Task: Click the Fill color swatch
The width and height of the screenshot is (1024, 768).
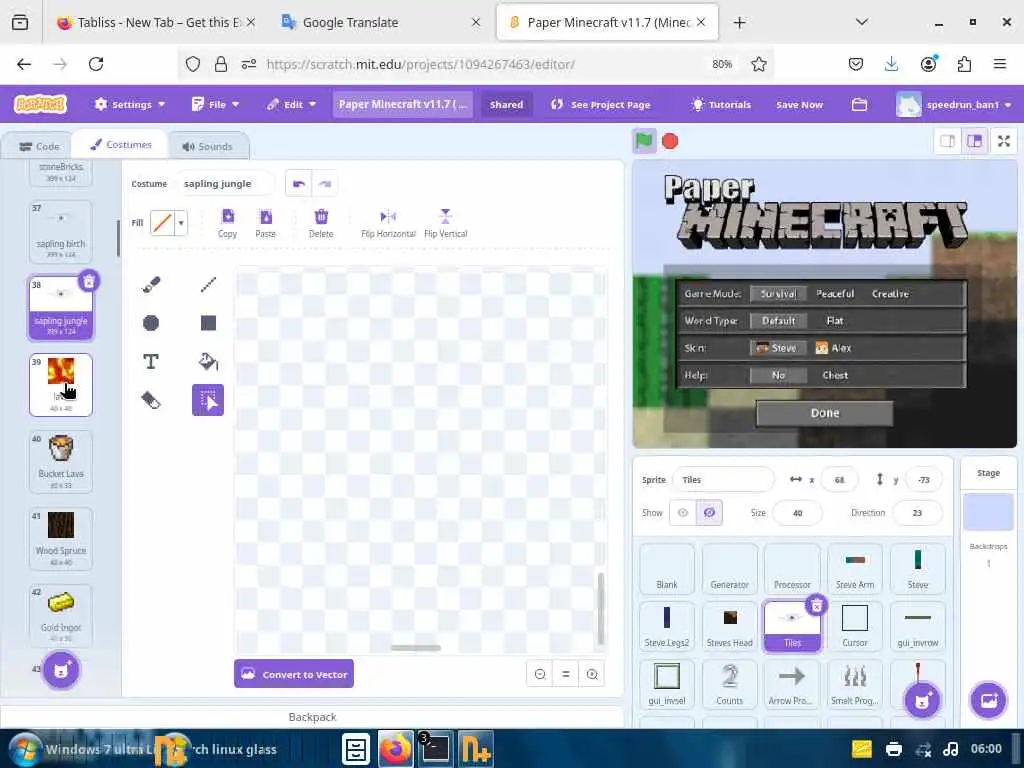Action: click(x=162, y=223)
